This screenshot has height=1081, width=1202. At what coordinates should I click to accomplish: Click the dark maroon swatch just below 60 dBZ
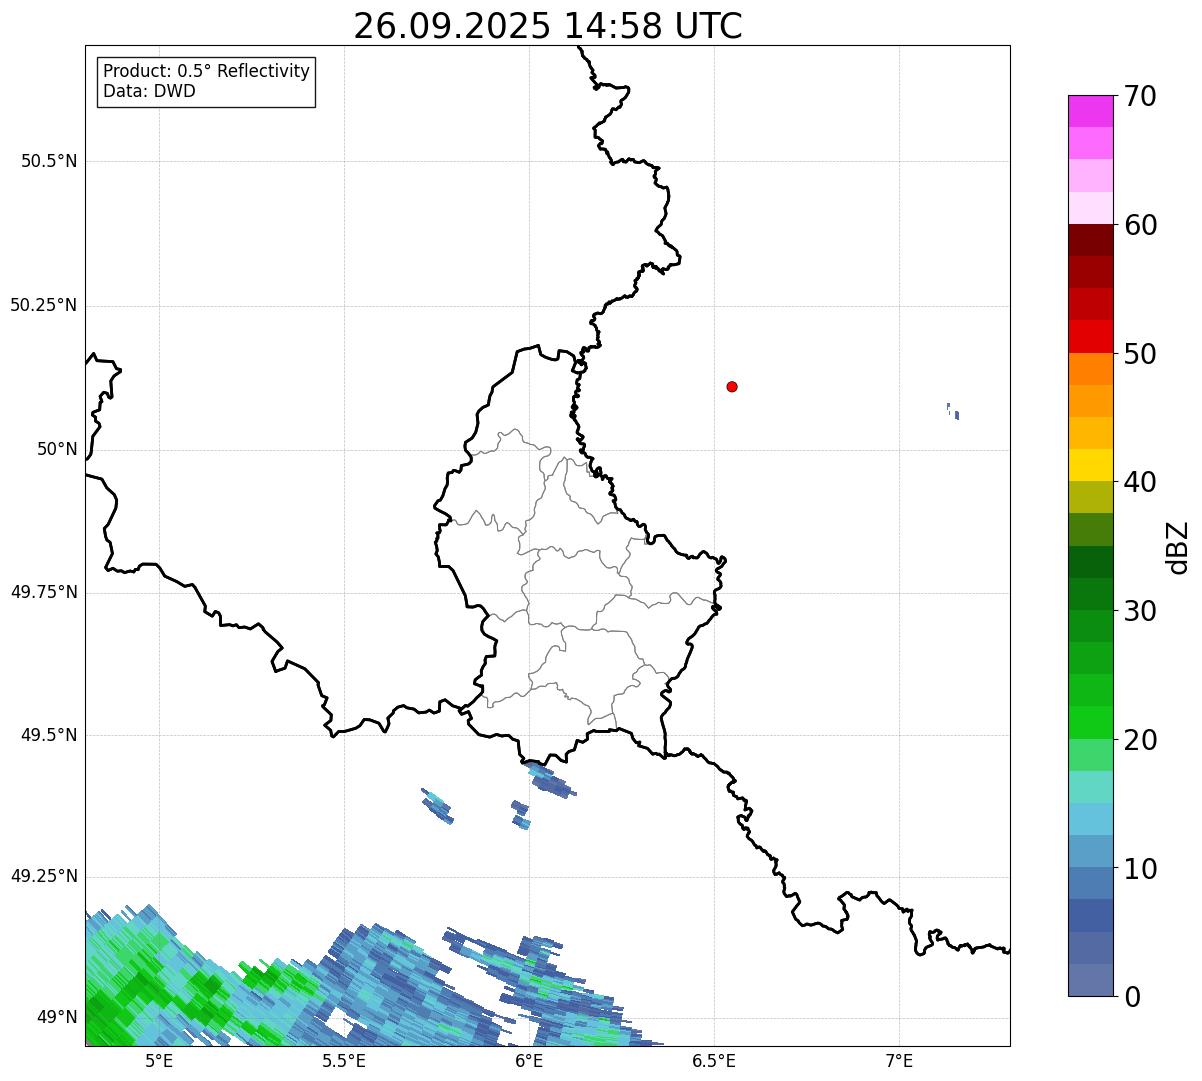tap(1090, 240)
